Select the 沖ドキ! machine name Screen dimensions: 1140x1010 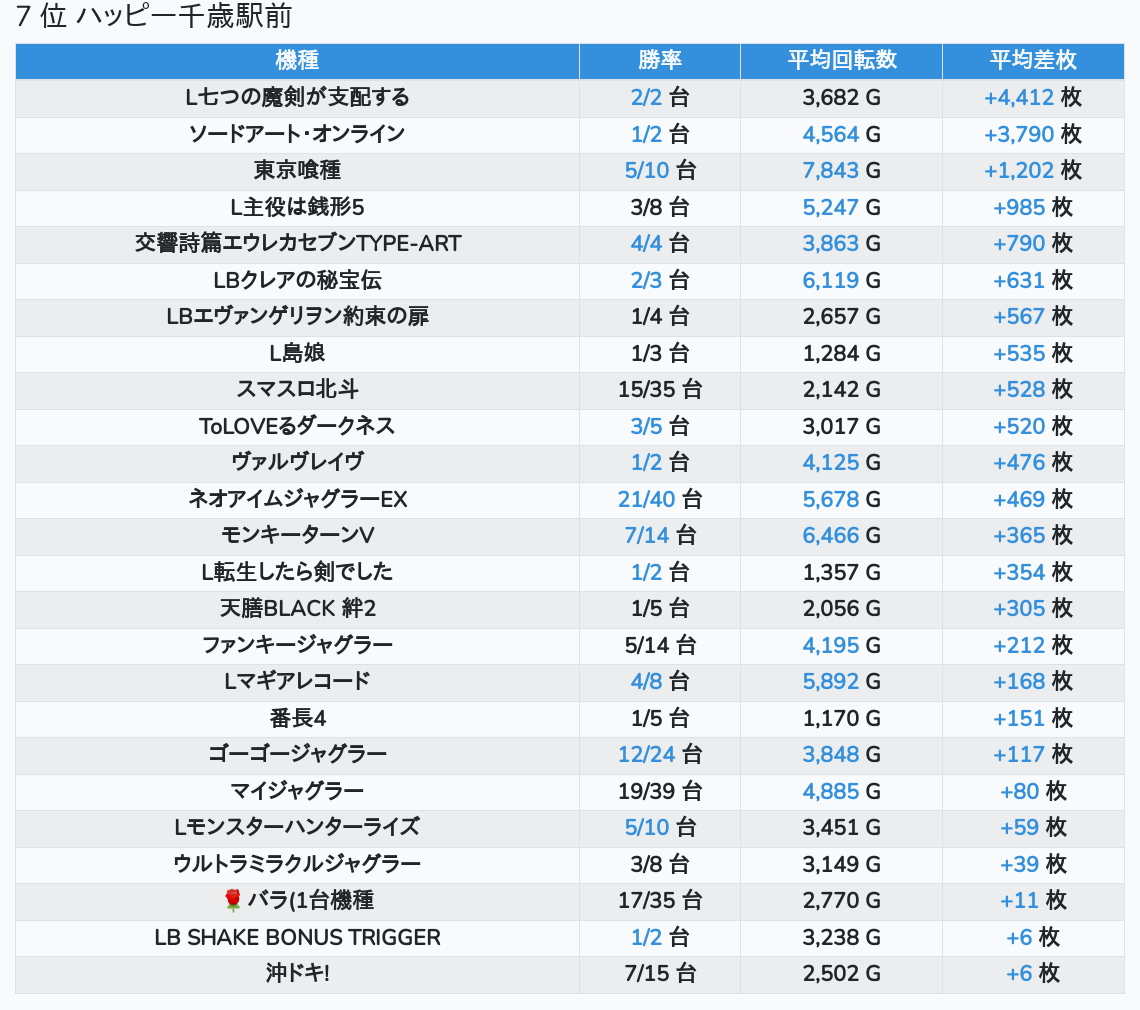pyautogui.click(x=297, y=974)
